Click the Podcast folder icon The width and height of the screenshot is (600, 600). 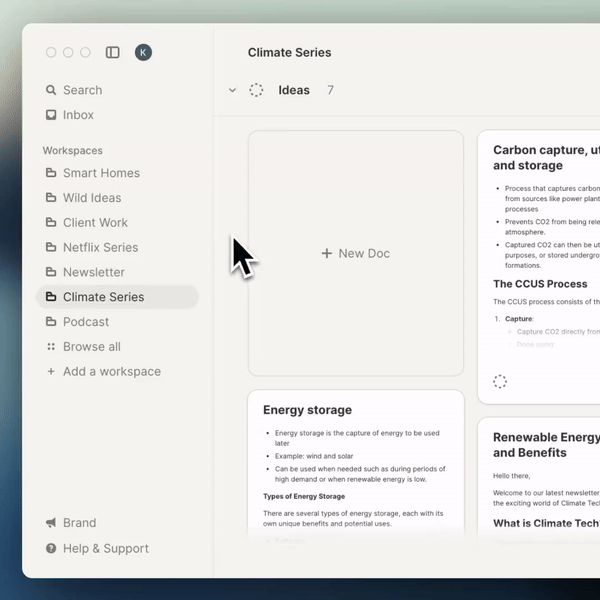click(x=51, y=321)
